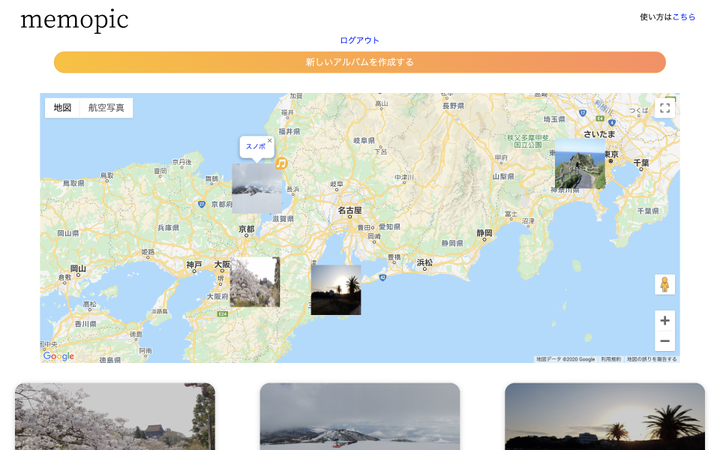Open the スノボ link in the map popup
Viewport: 720px width, 450px height.
point(255,146)
